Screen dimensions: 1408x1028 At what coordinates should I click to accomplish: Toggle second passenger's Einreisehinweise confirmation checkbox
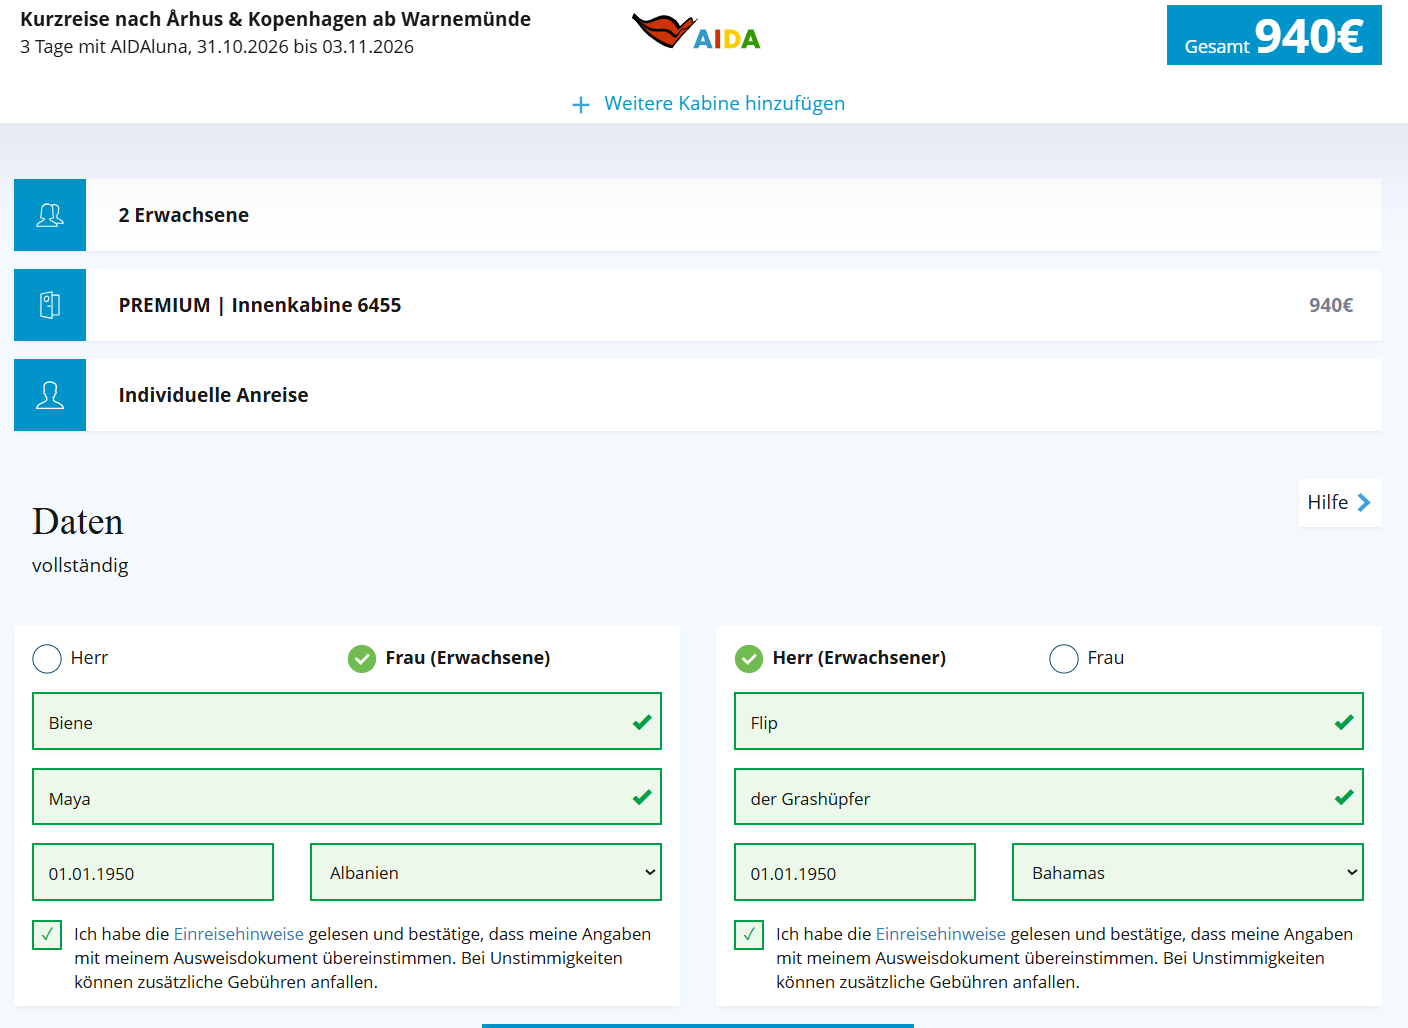click(x=749, y=935)
